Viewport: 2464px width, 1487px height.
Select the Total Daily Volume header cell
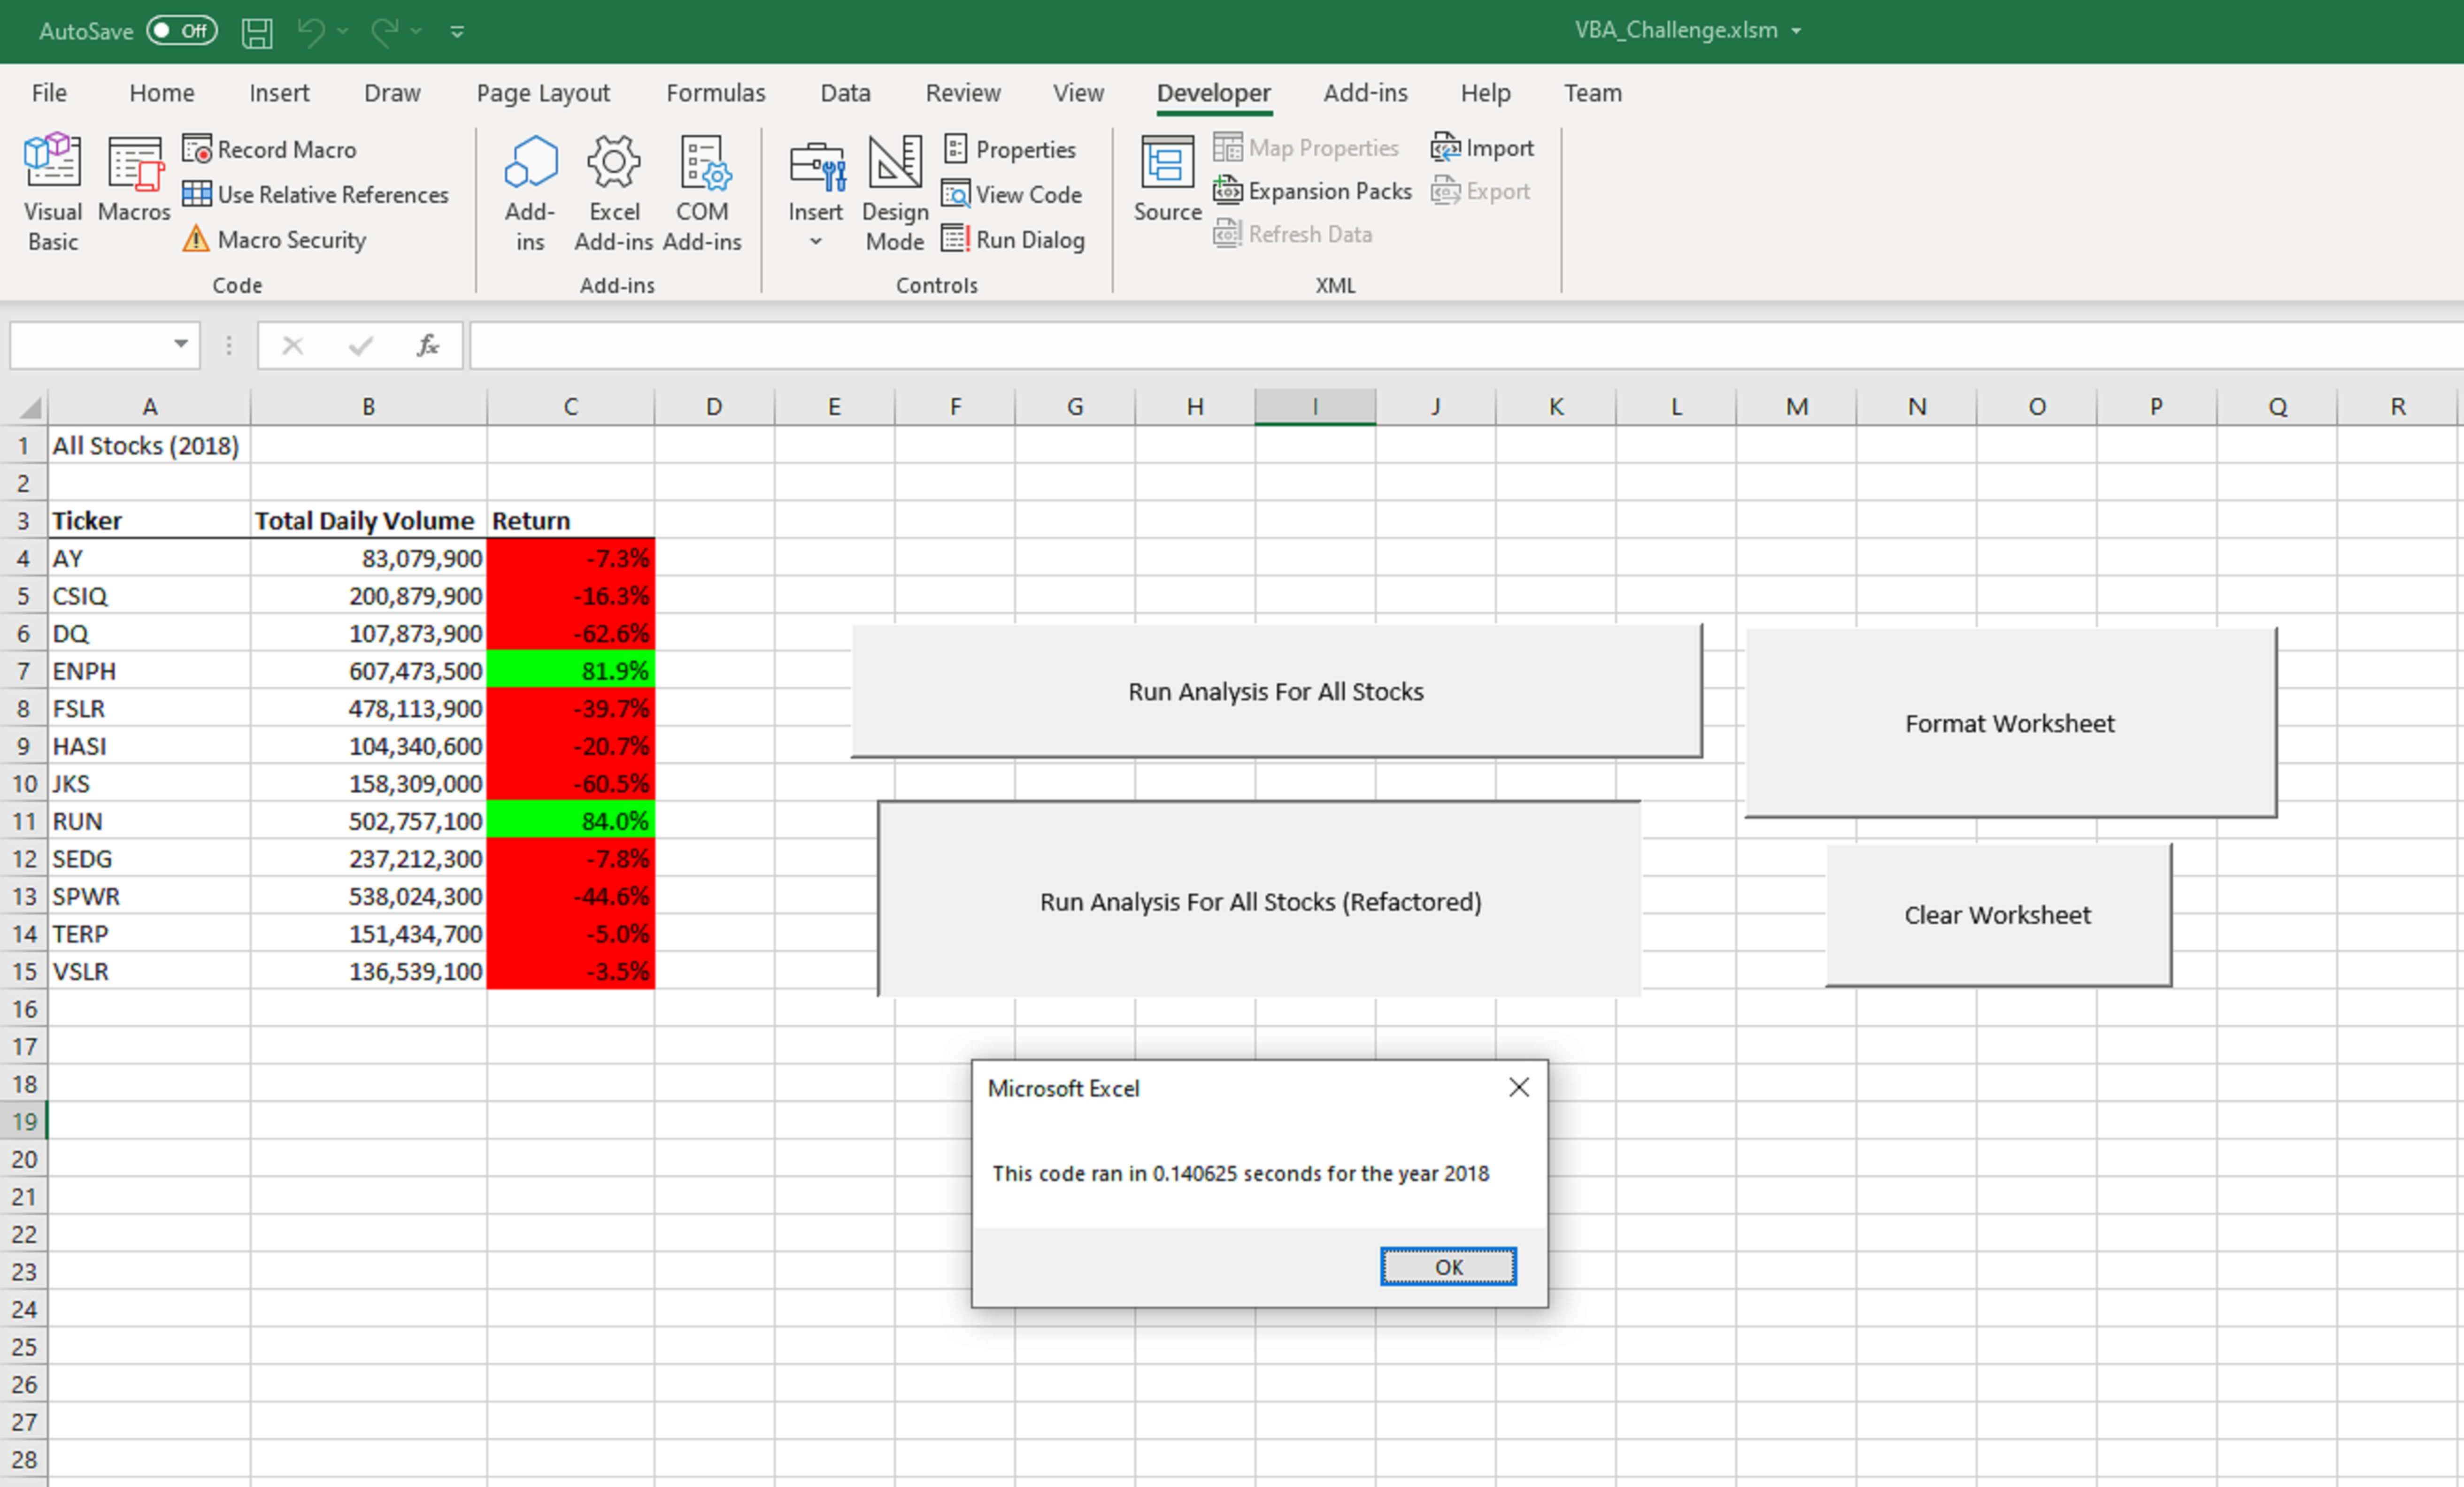coord(369,520)
